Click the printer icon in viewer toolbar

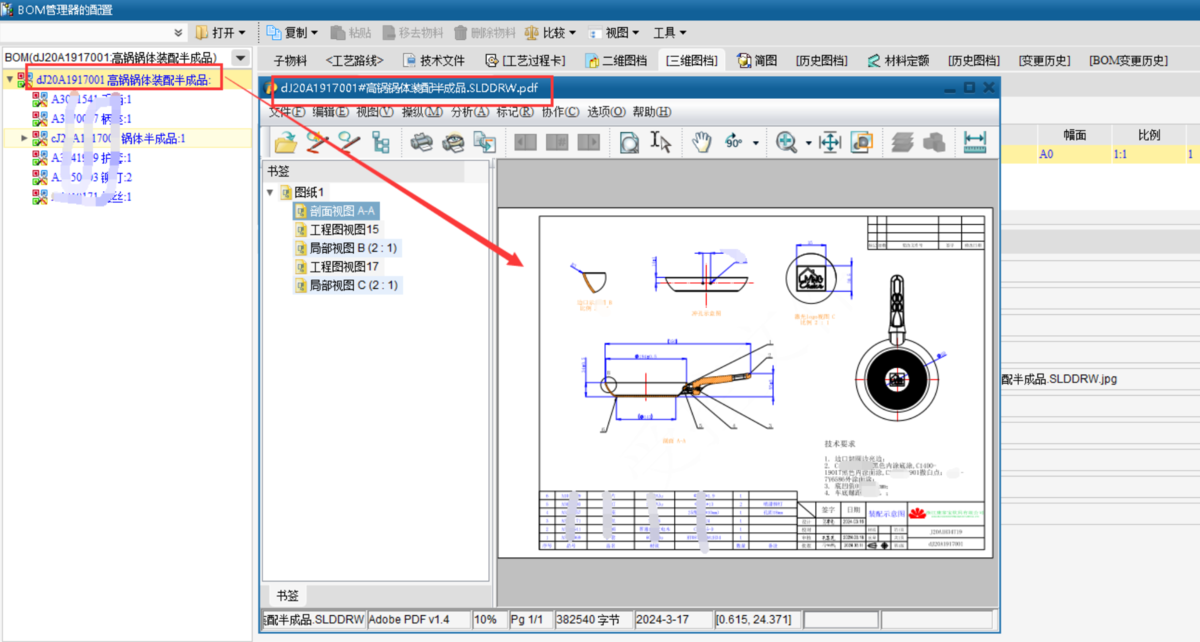click(422, 142)
